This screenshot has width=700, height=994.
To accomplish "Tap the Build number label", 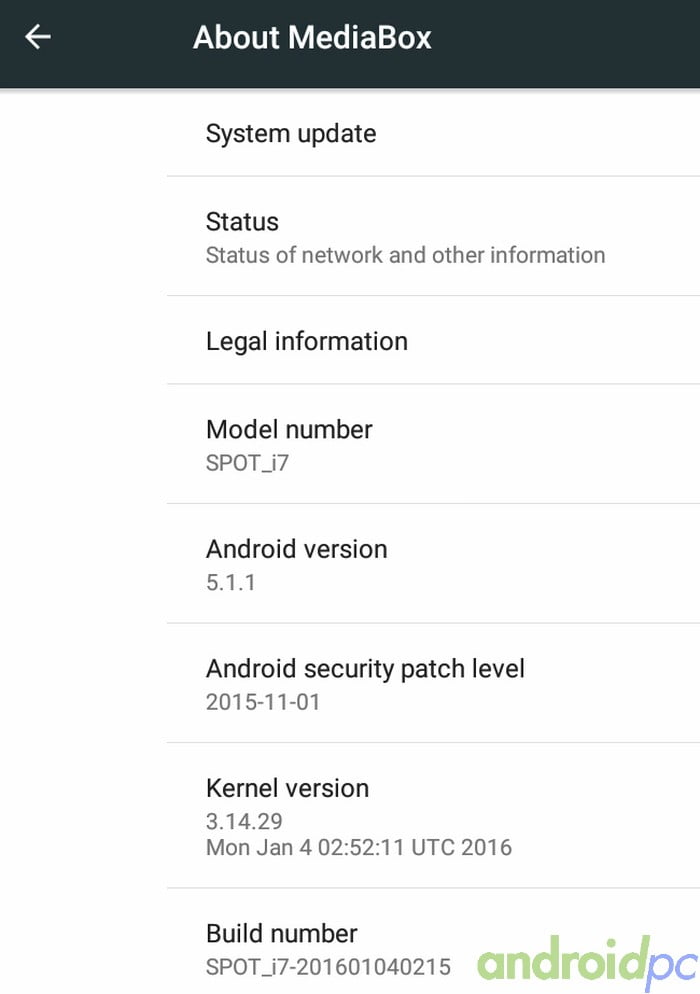I will [281, 934].
